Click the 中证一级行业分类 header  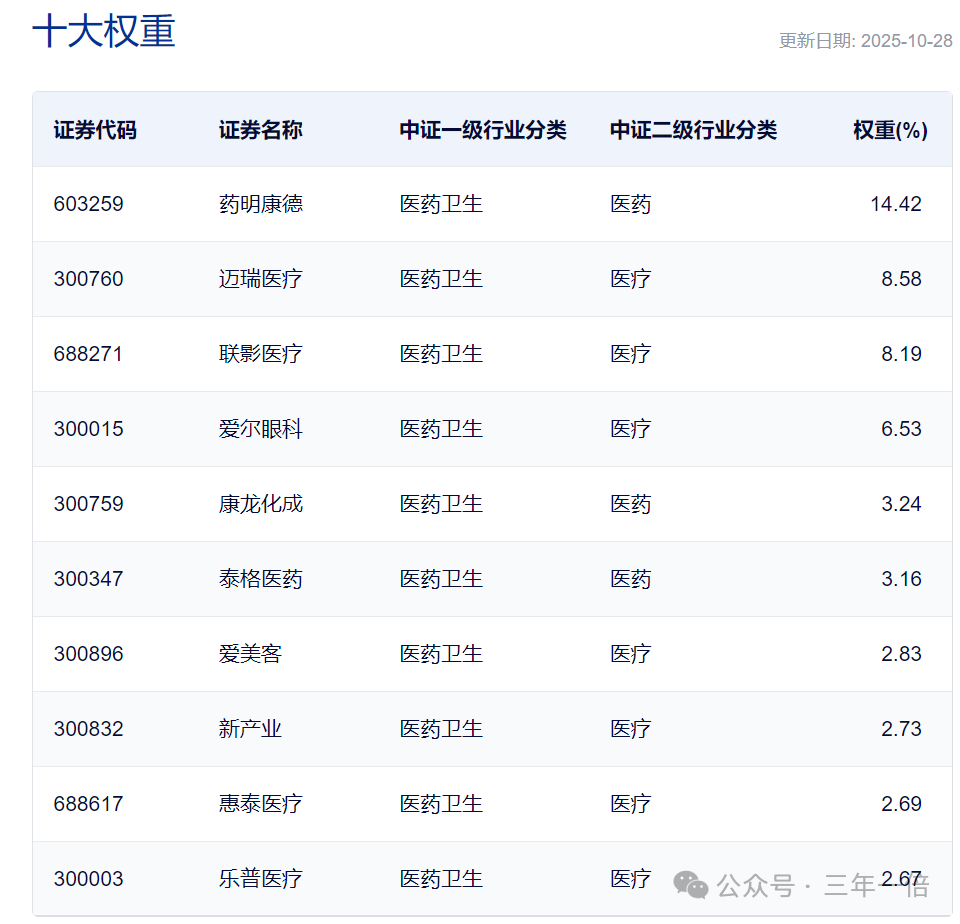[482, 130]
